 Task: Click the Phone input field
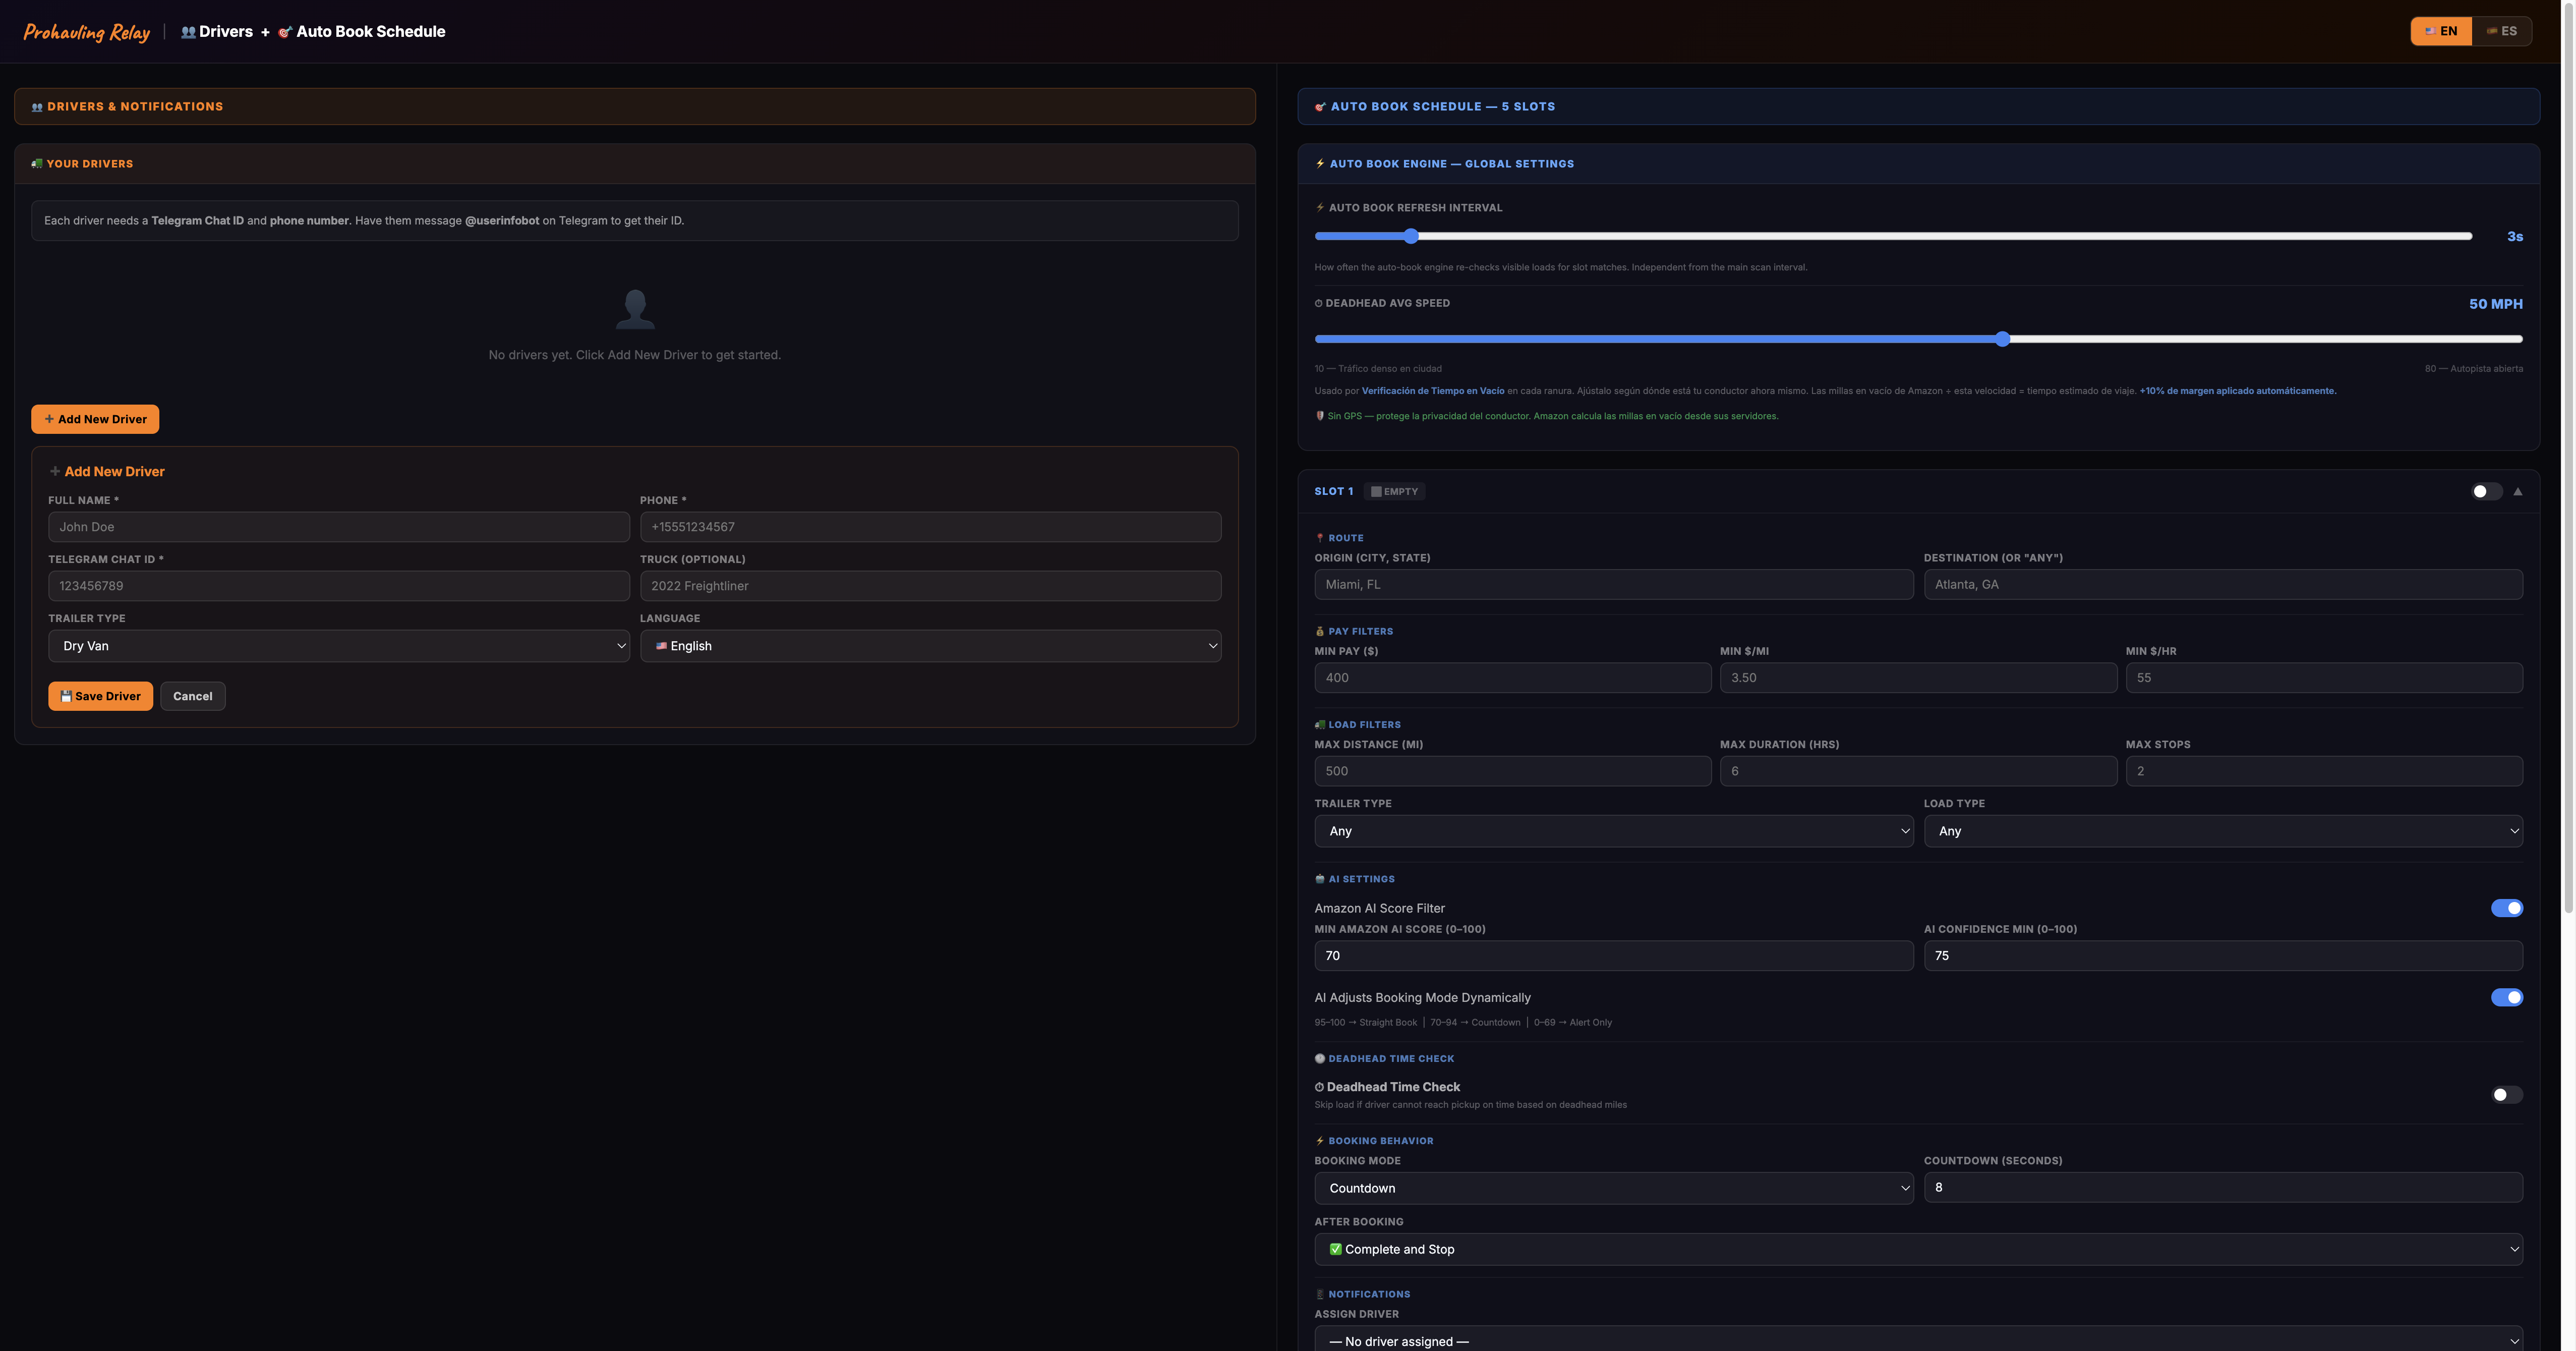point(931,527)
